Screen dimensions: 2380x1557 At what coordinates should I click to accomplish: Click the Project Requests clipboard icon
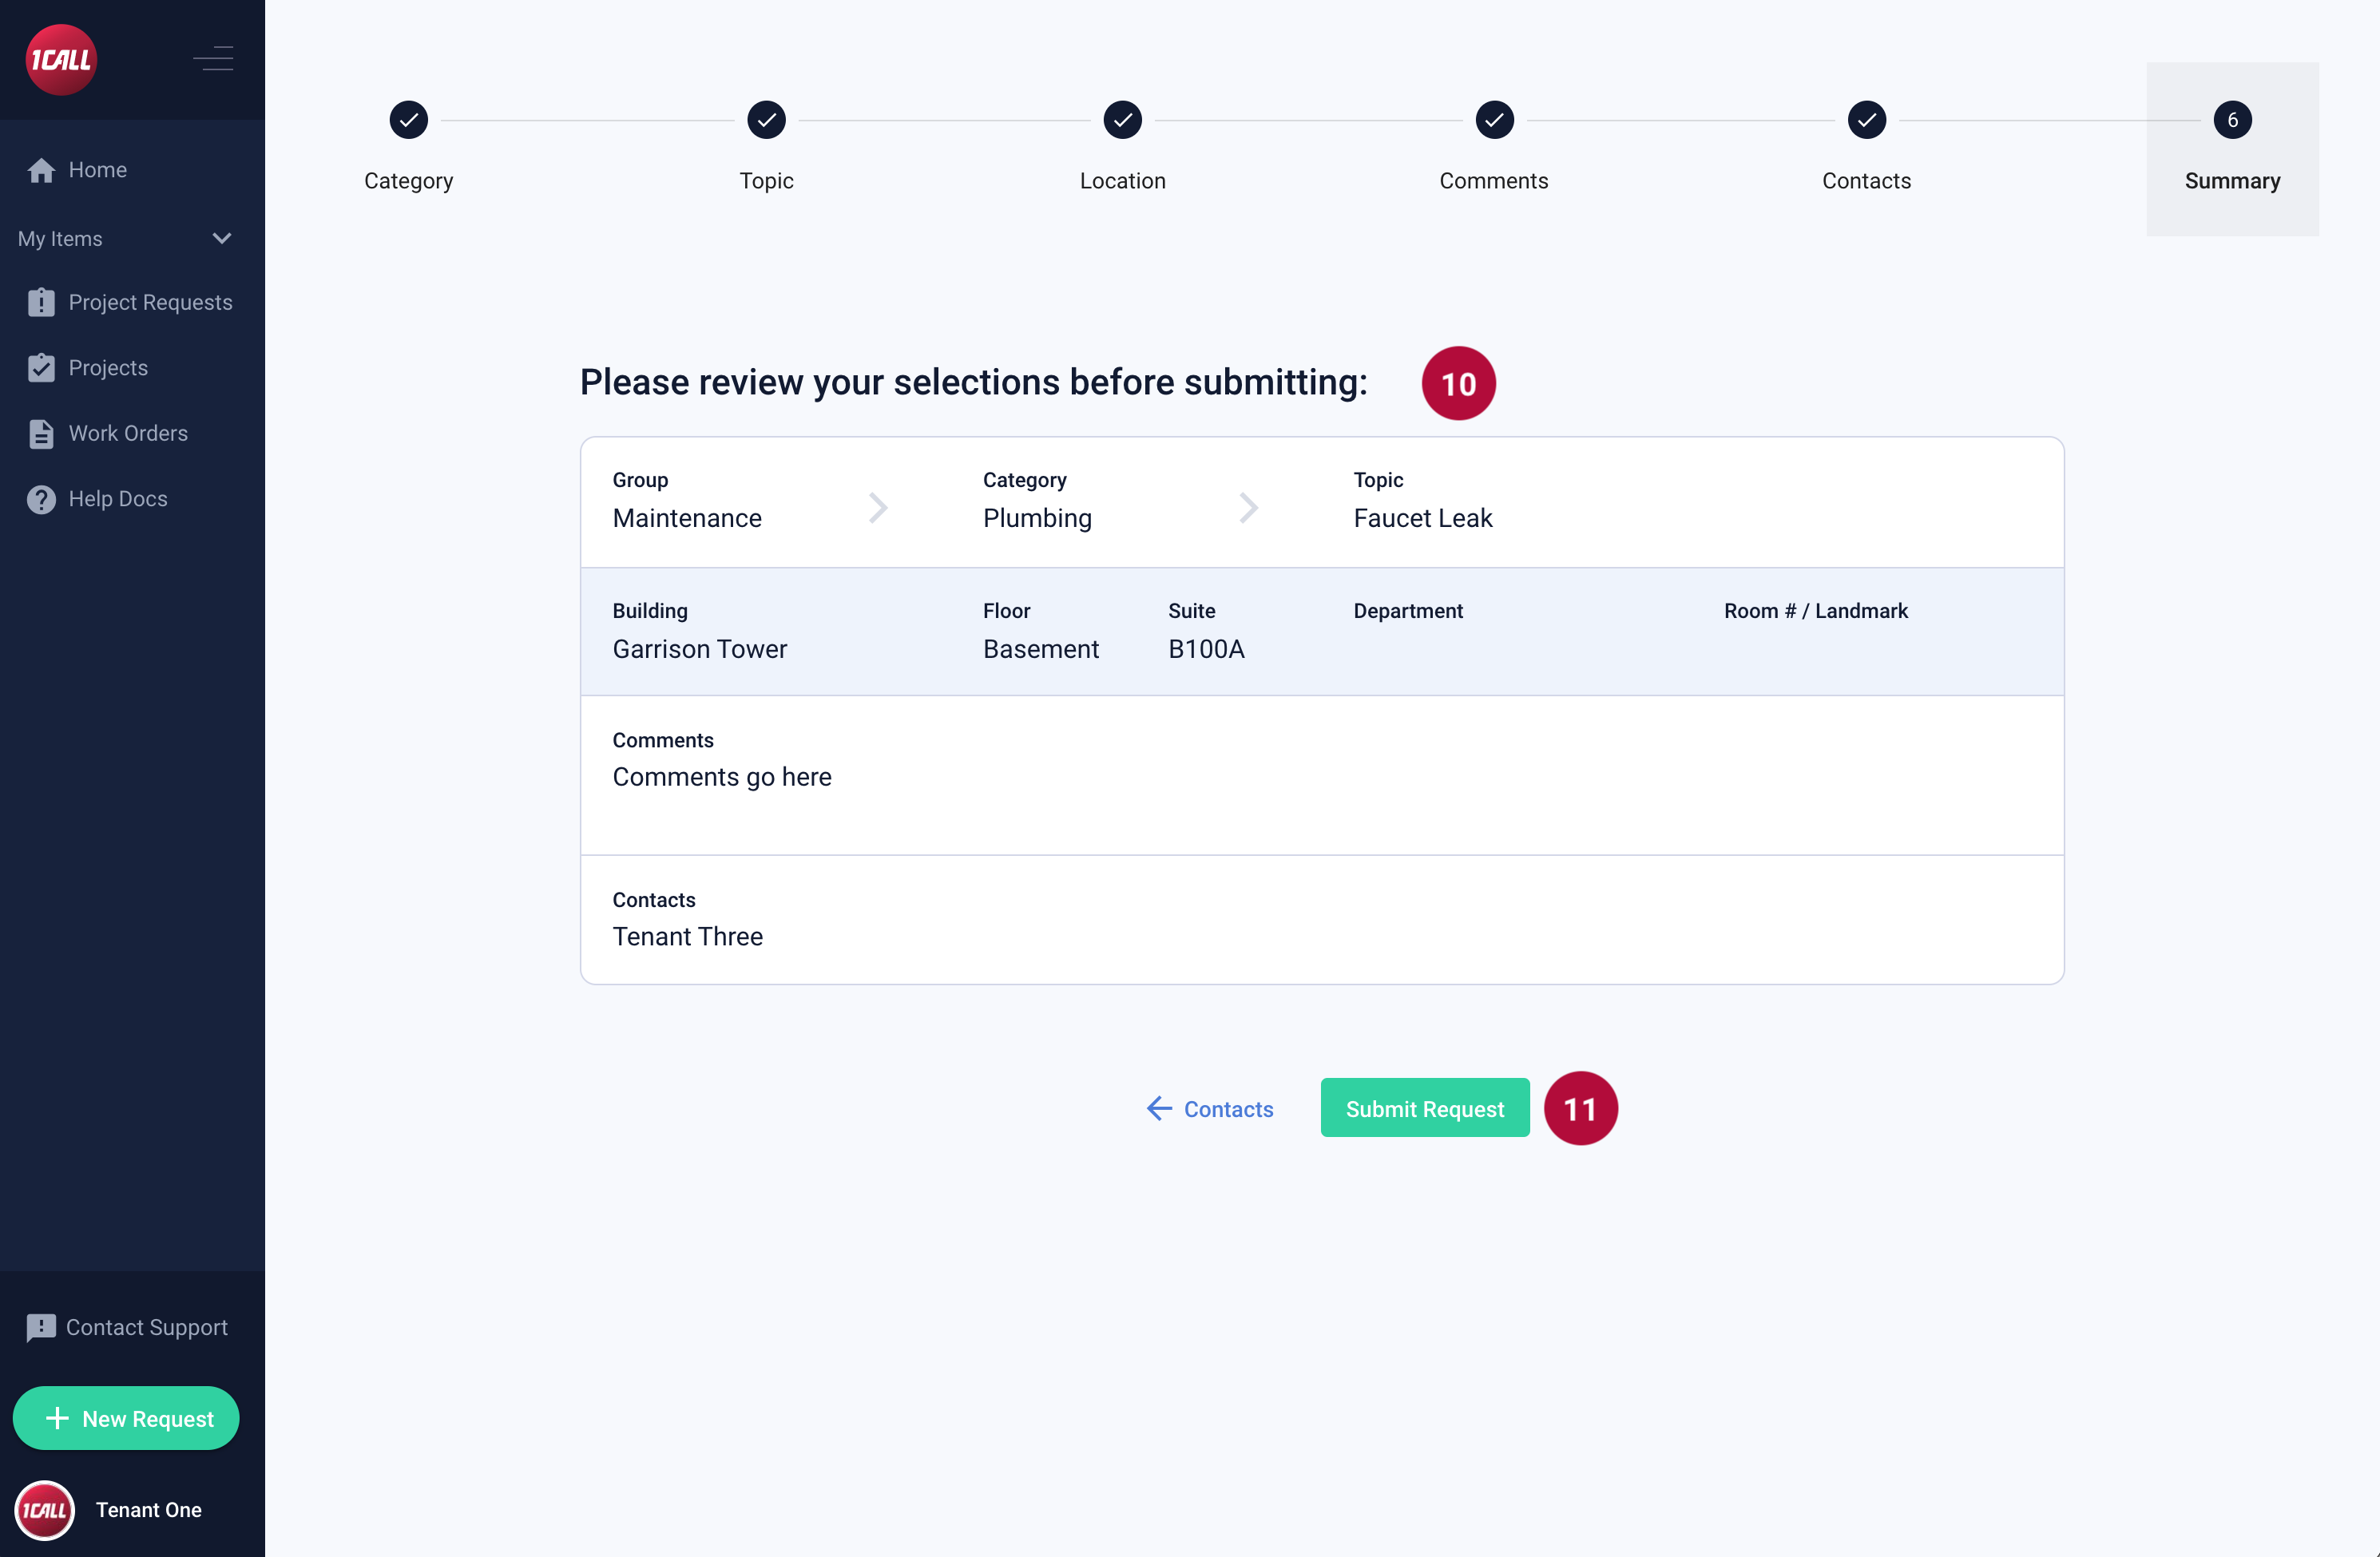coord(41,302)
